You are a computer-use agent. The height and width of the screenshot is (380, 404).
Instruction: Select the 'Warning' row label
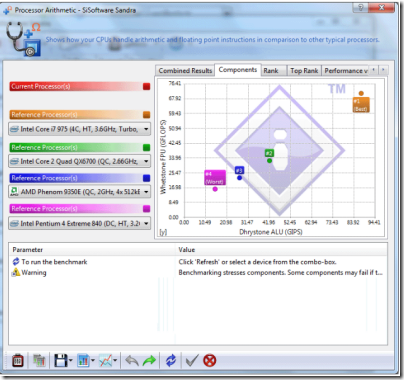(34, 273)
